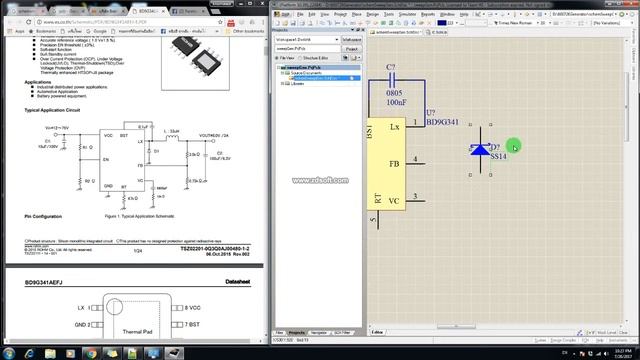This screenshot has height=360, width=640.
Task: Collapse the sweepGen.PrjPcb project tree node
Action: (x=278, y=68)
